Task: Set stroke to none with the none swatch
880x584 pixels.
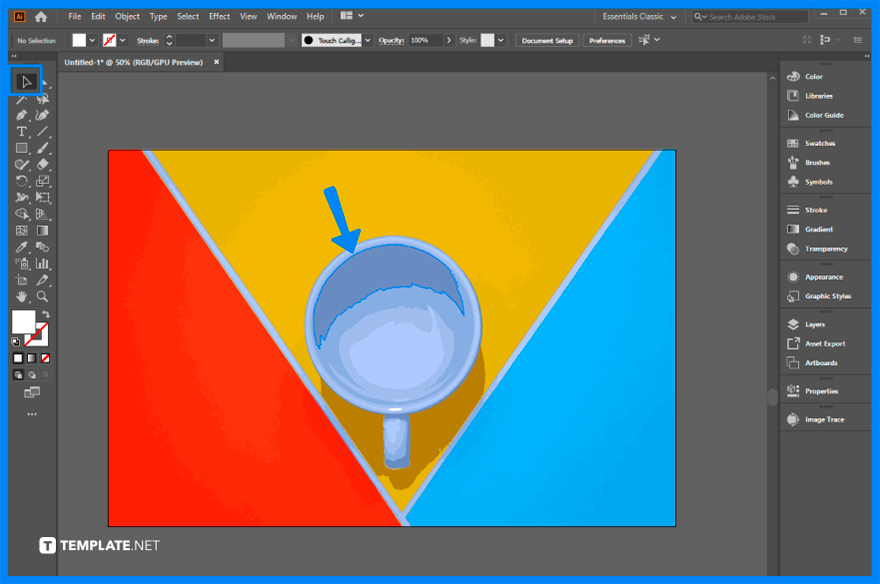Action: (x=46, y=357)
